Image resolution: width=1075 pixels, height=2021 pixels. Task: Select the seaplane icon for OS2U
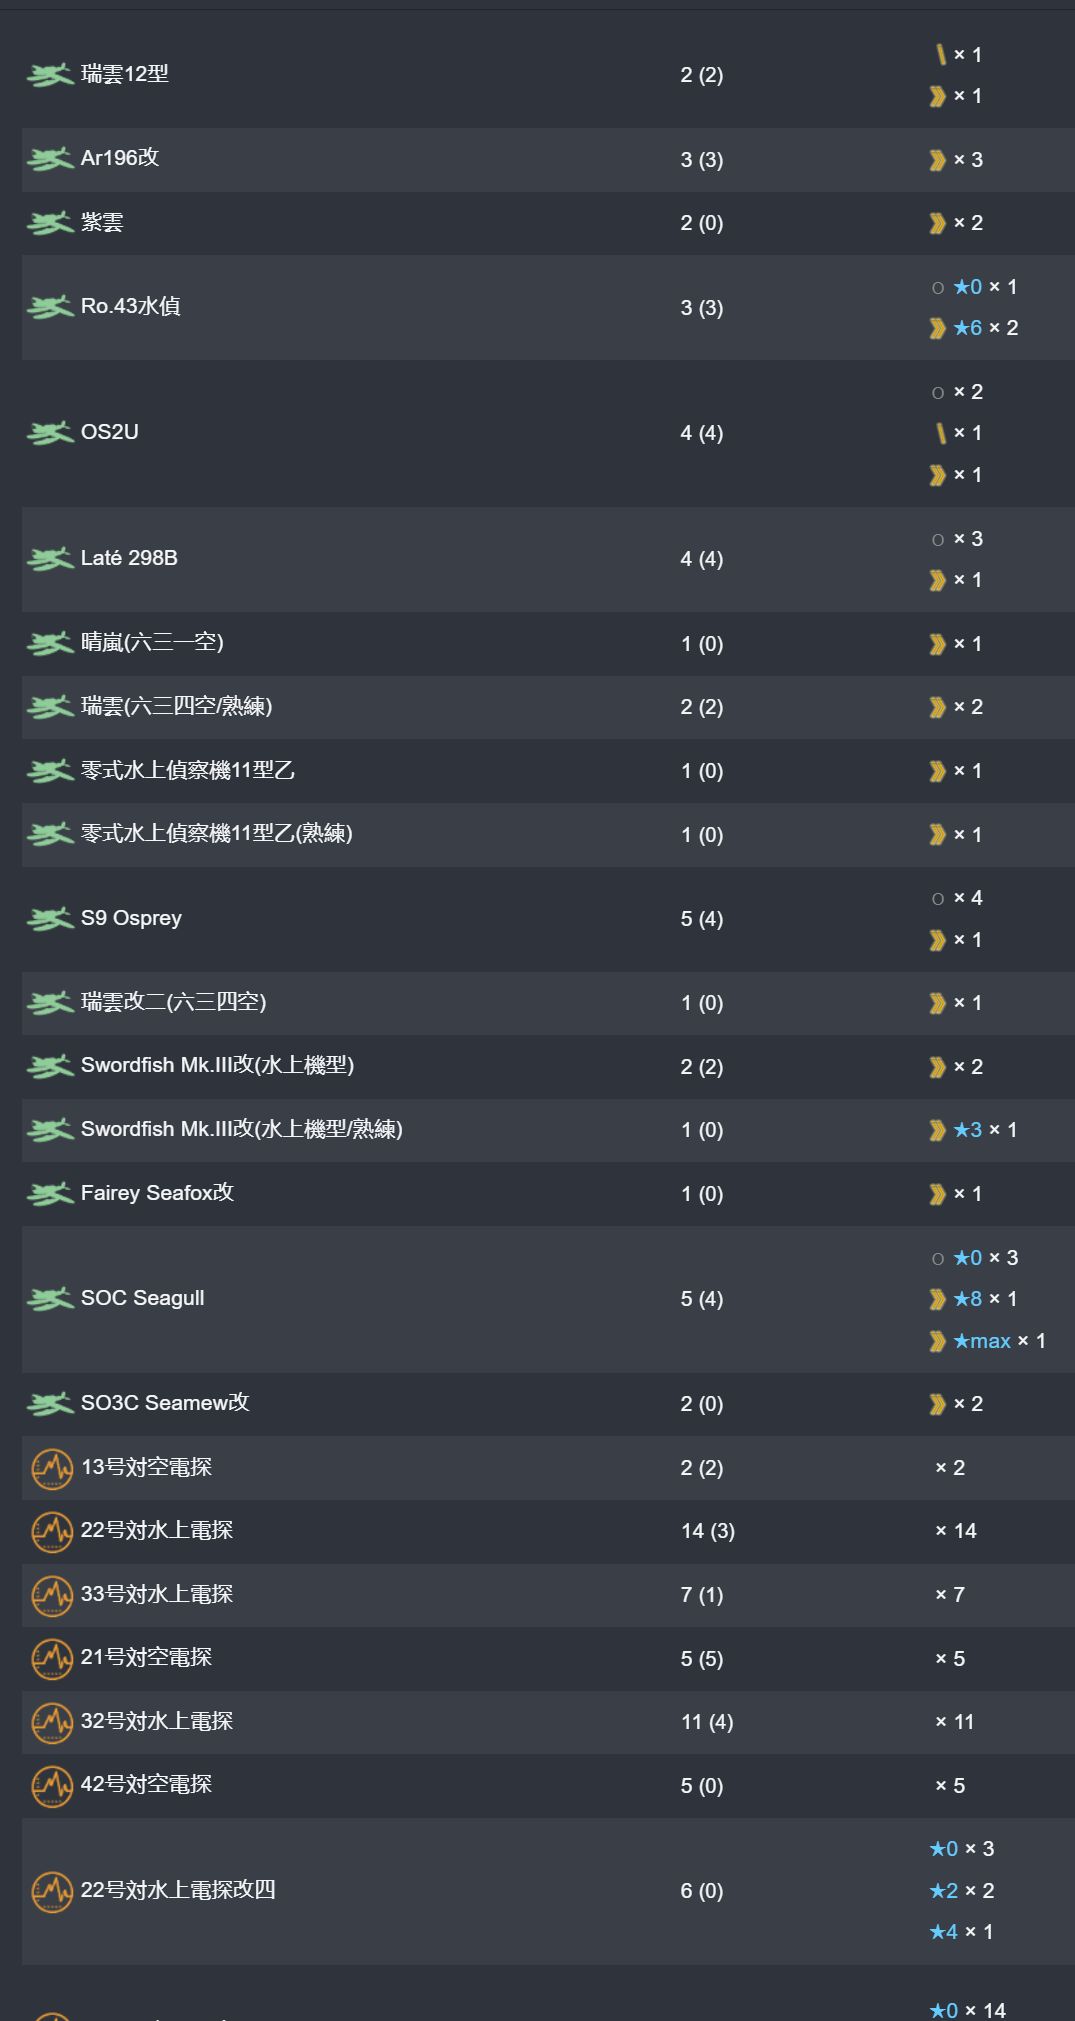tap(50, 433)
